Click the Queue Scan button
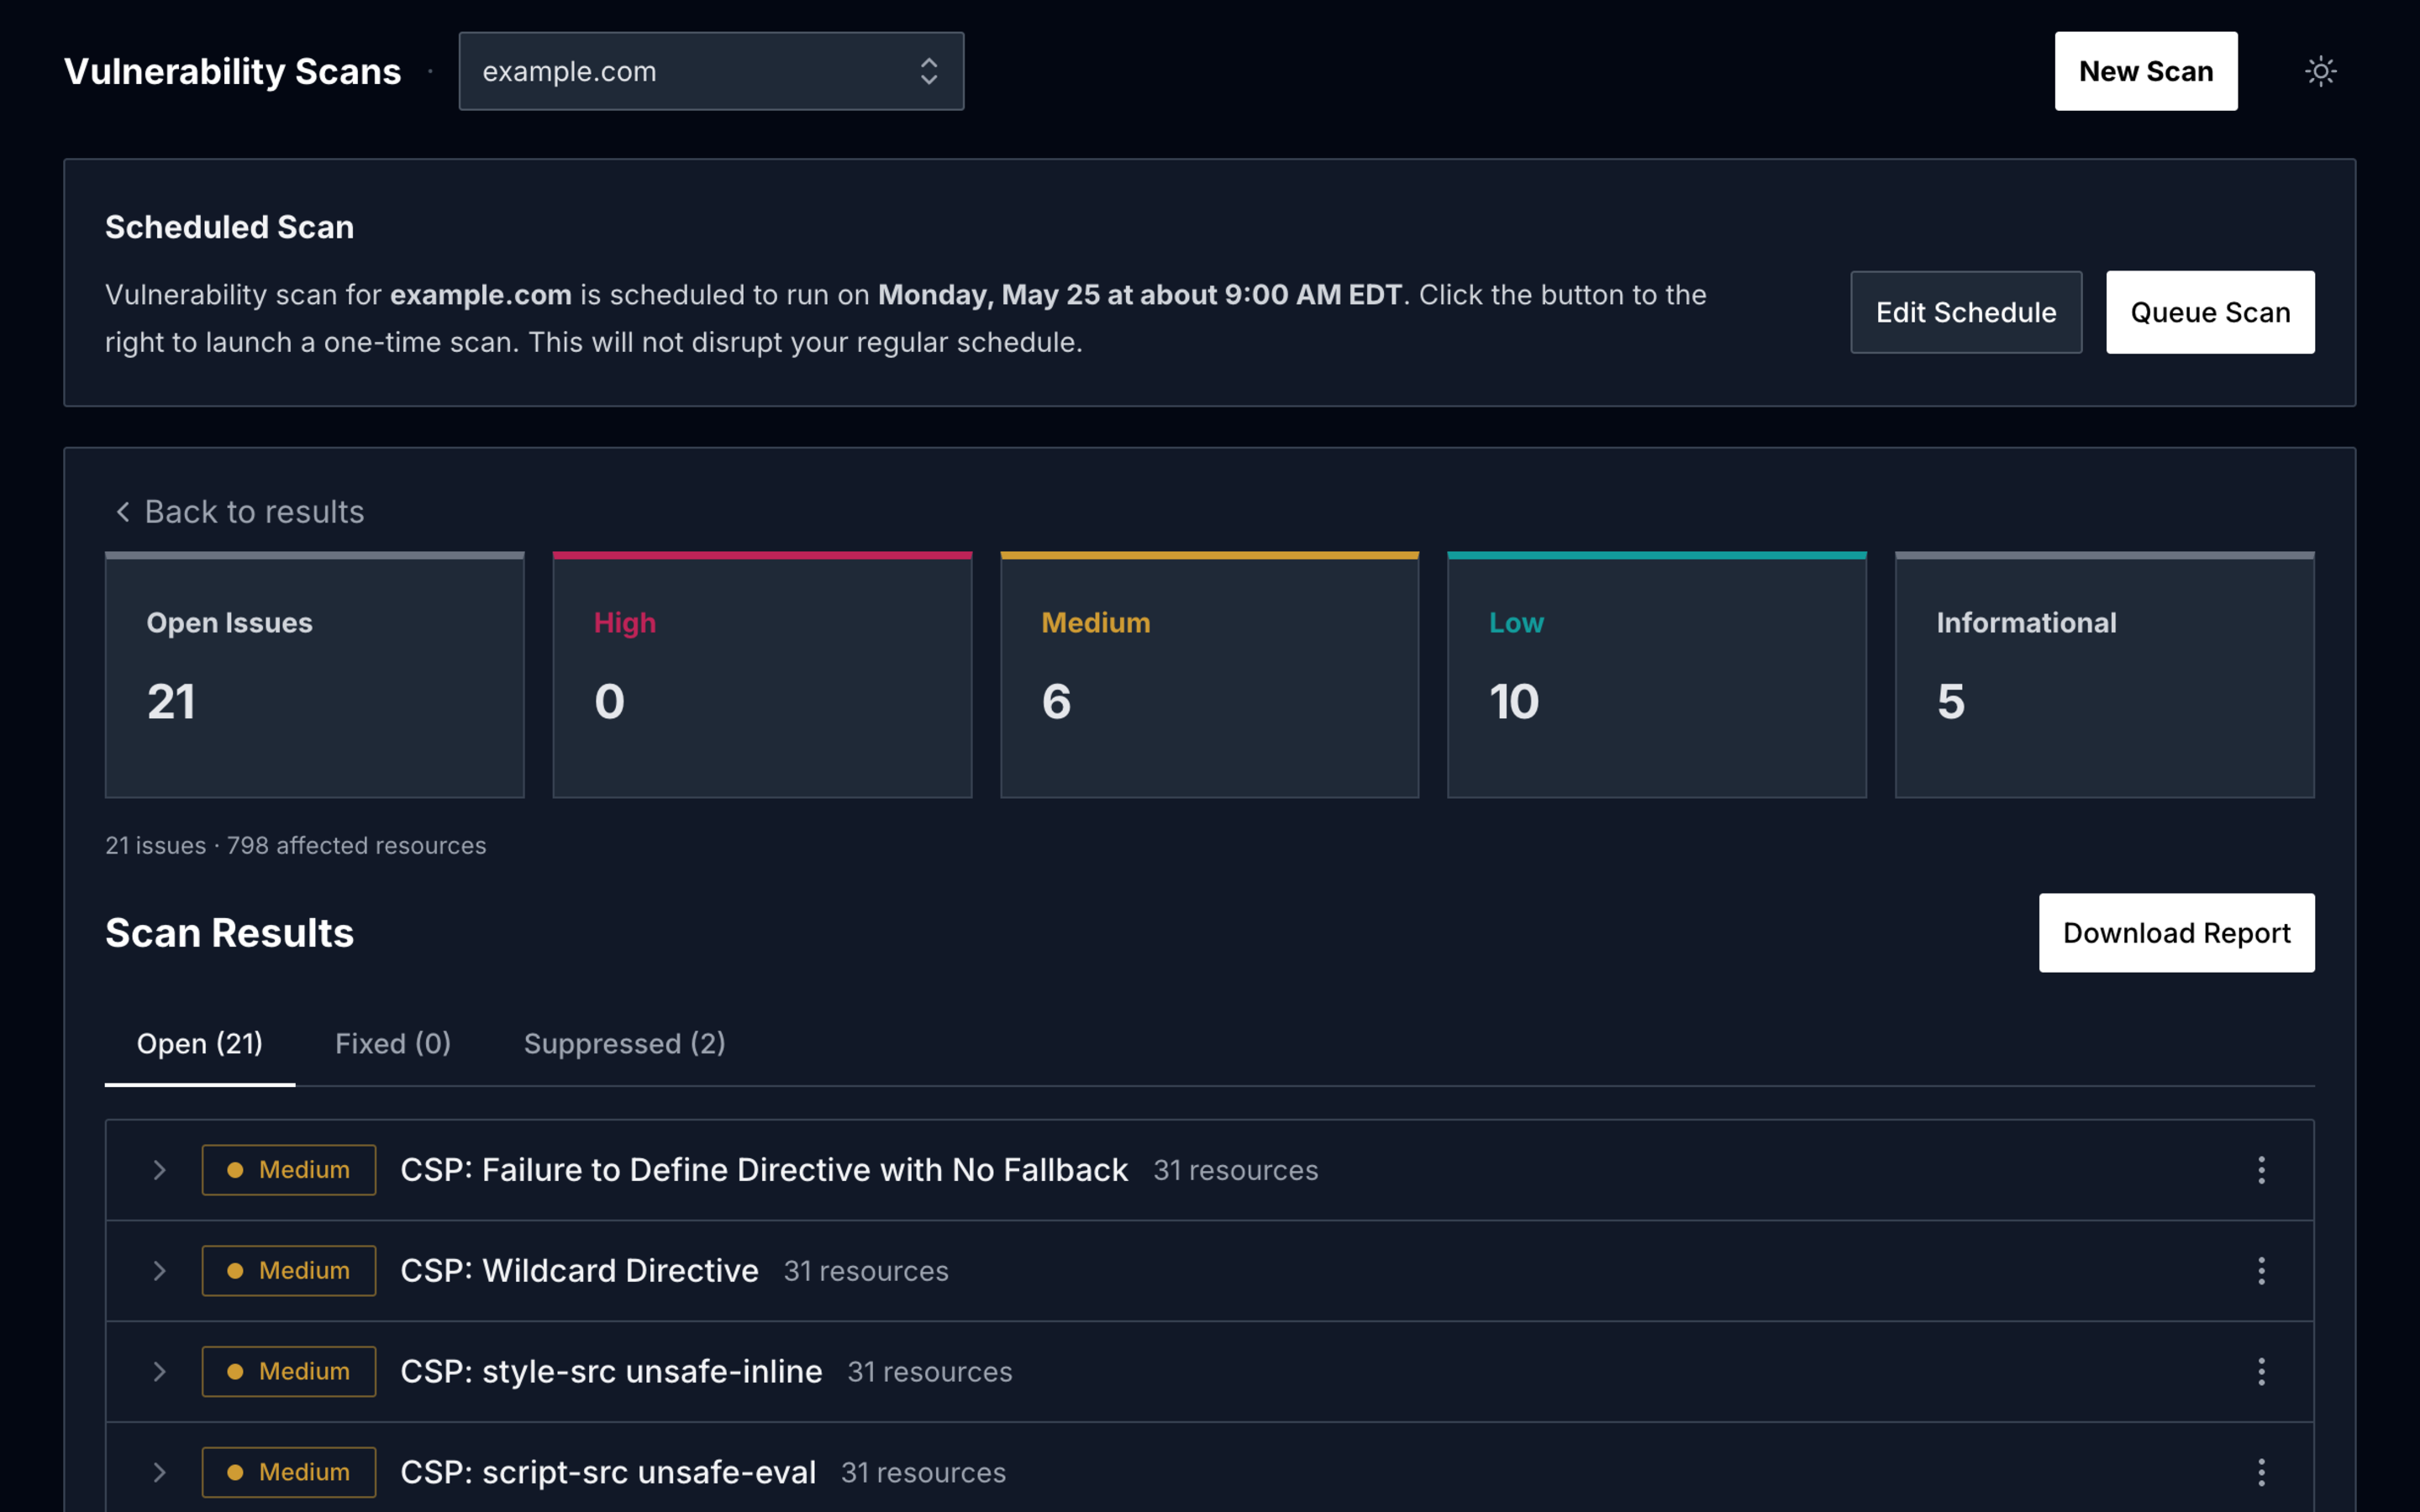 pyautogui.click(x=2210, y=312)
